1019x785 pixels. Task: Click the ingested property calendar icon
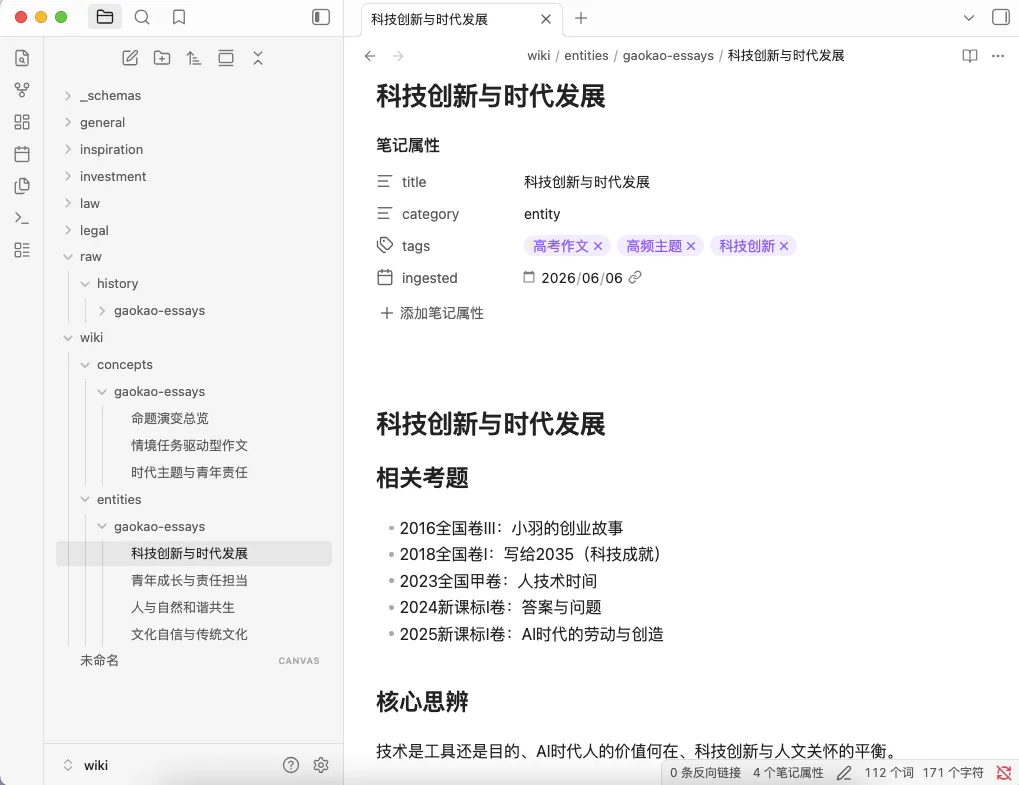385,277
